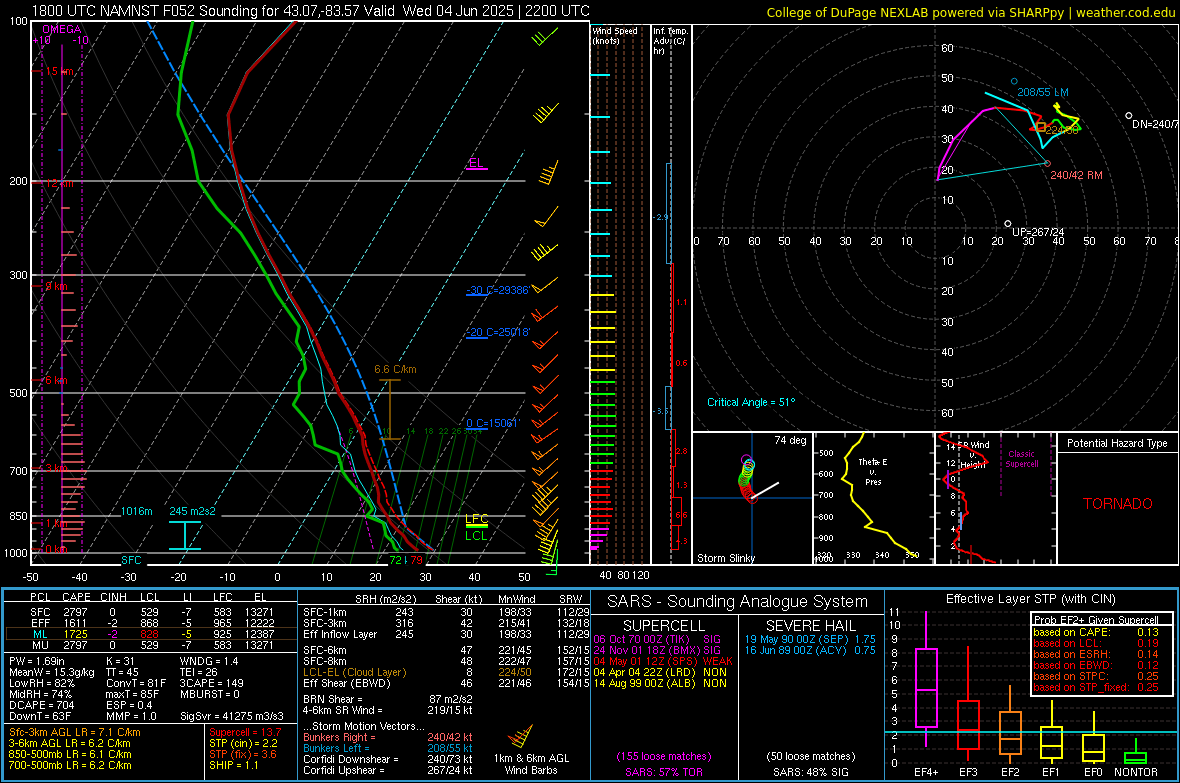Click the 'Critical Angle = 51°' text

click(750, 402)
